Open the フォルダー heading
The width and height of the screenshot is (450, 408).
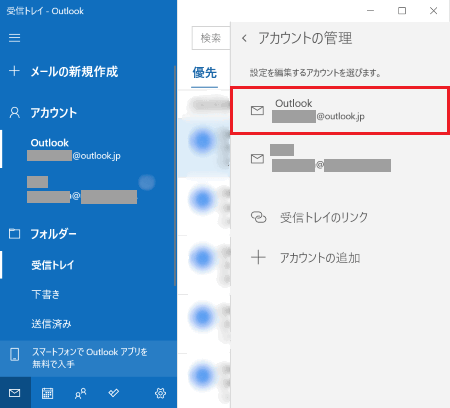[x=53, y=234]
